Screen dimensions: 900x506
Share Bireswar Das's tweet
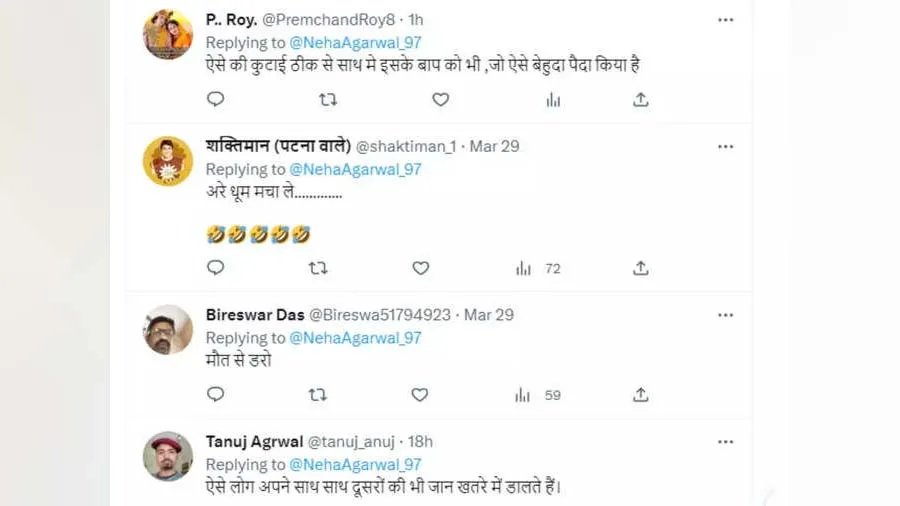641,395
